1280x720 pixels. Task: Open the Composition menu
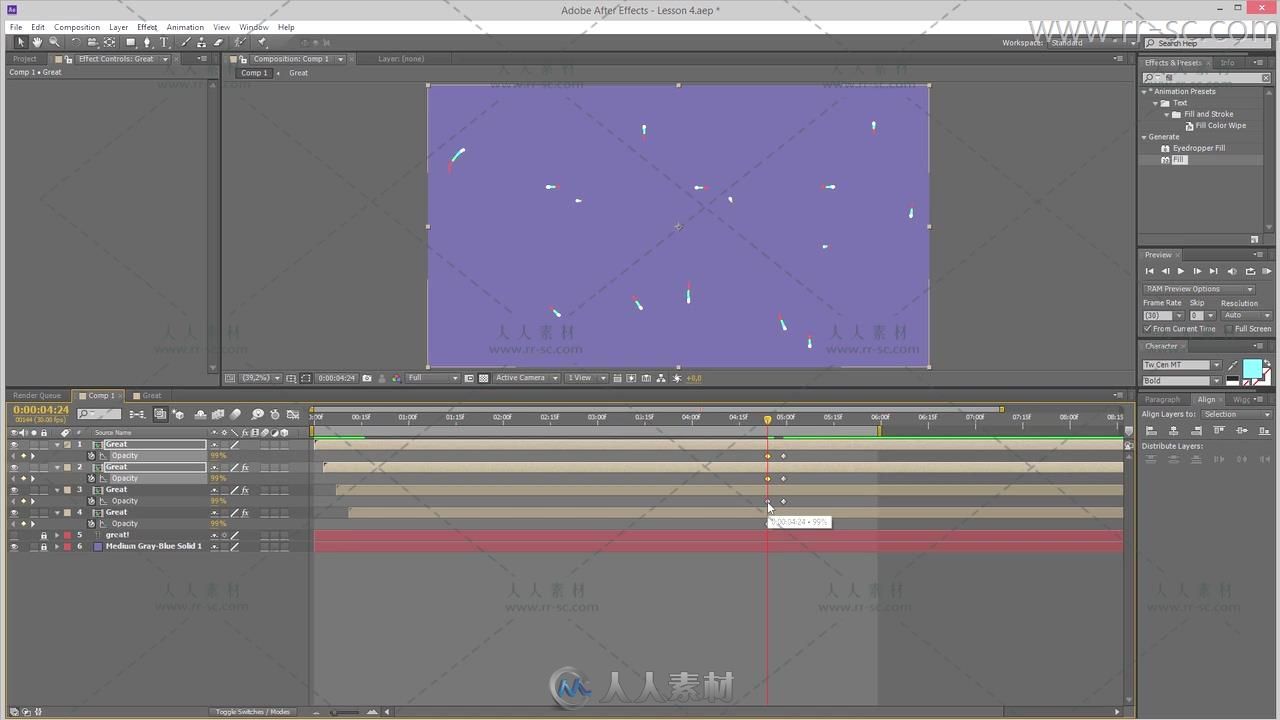point(77,27)
